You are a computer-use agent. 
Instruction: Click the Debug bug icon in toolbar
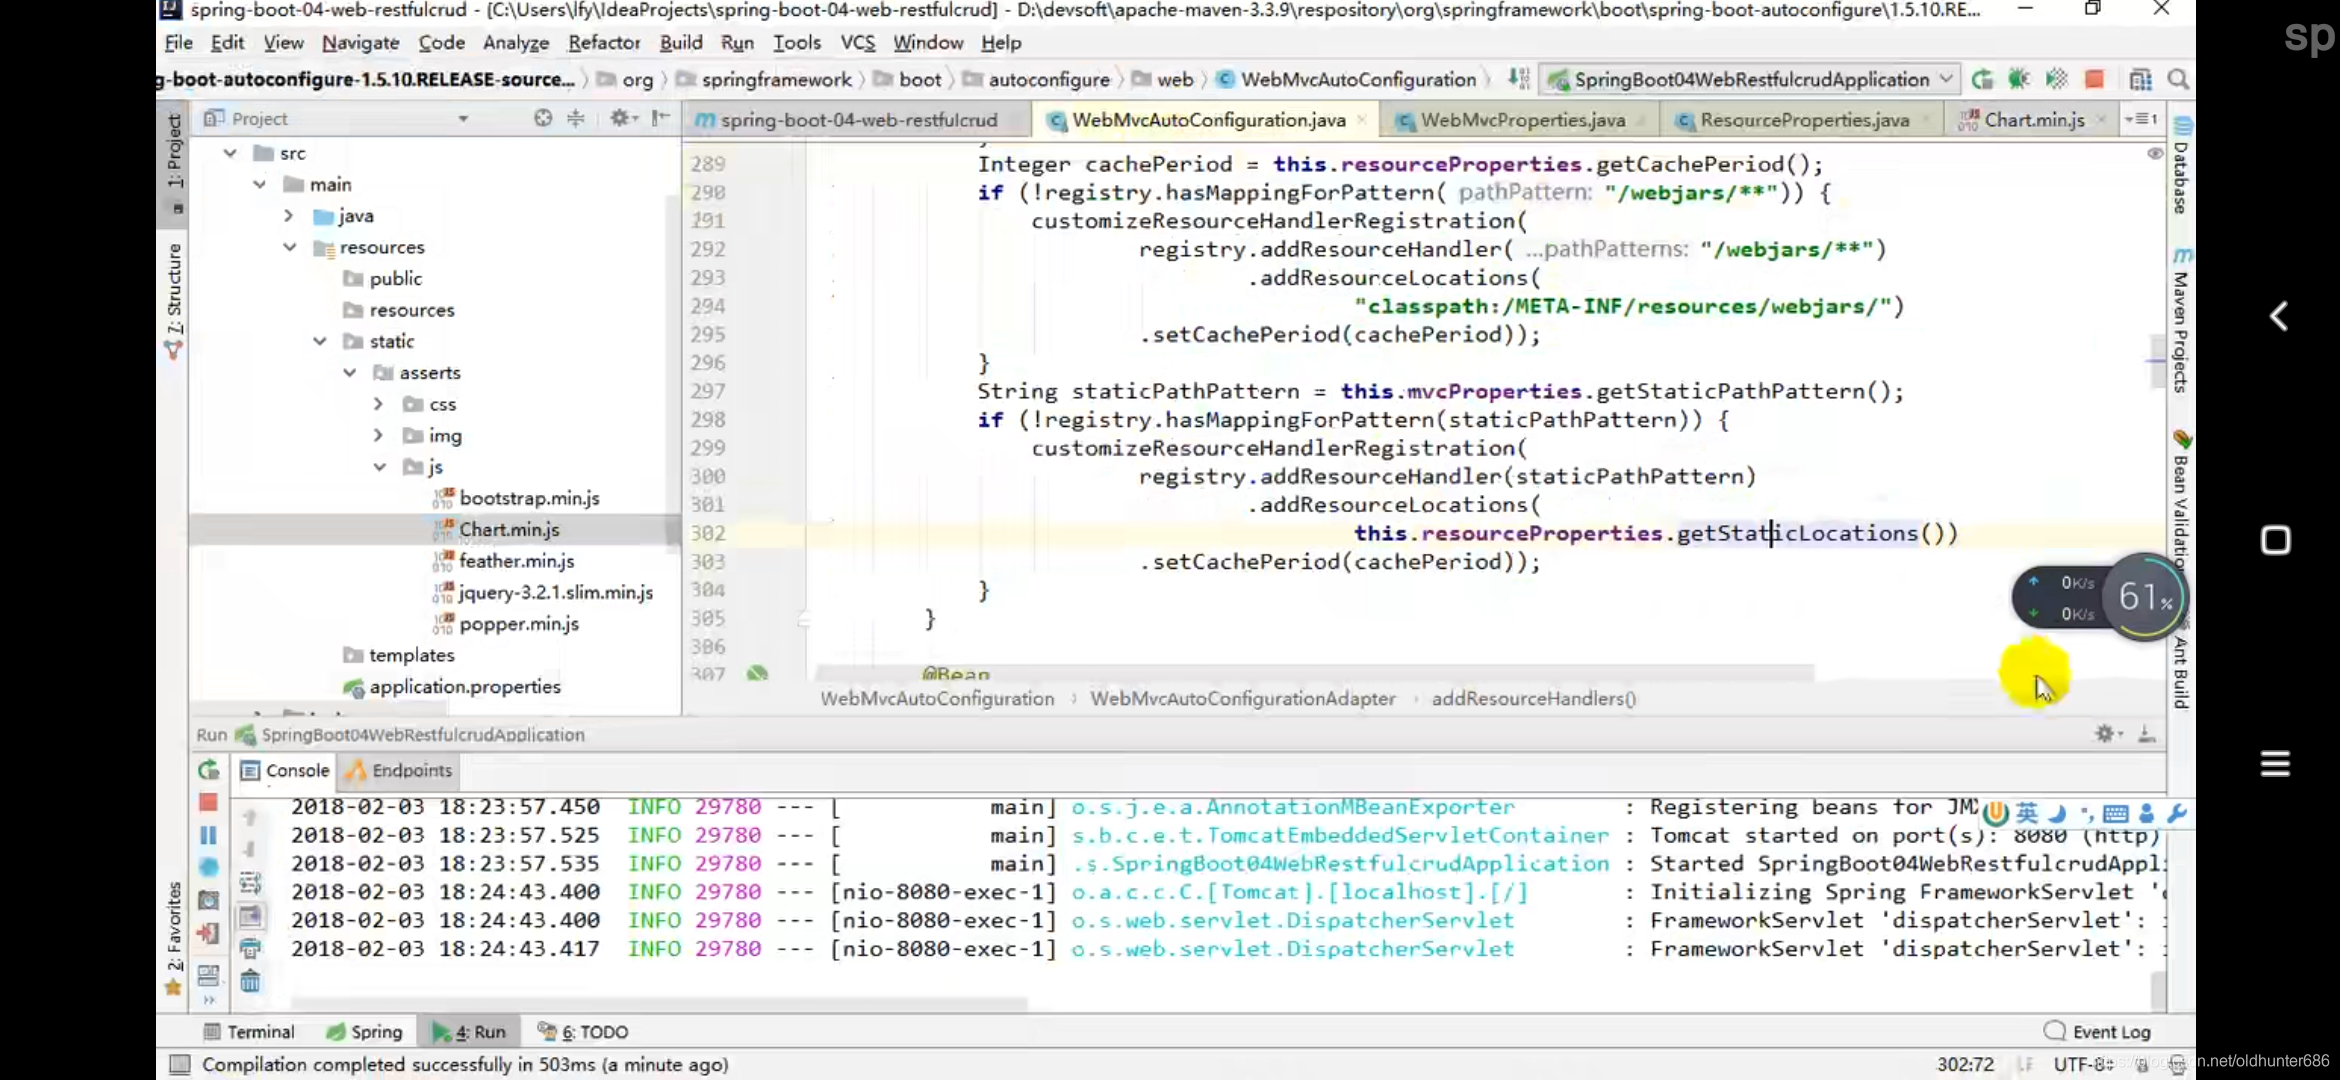[2019, 79]
